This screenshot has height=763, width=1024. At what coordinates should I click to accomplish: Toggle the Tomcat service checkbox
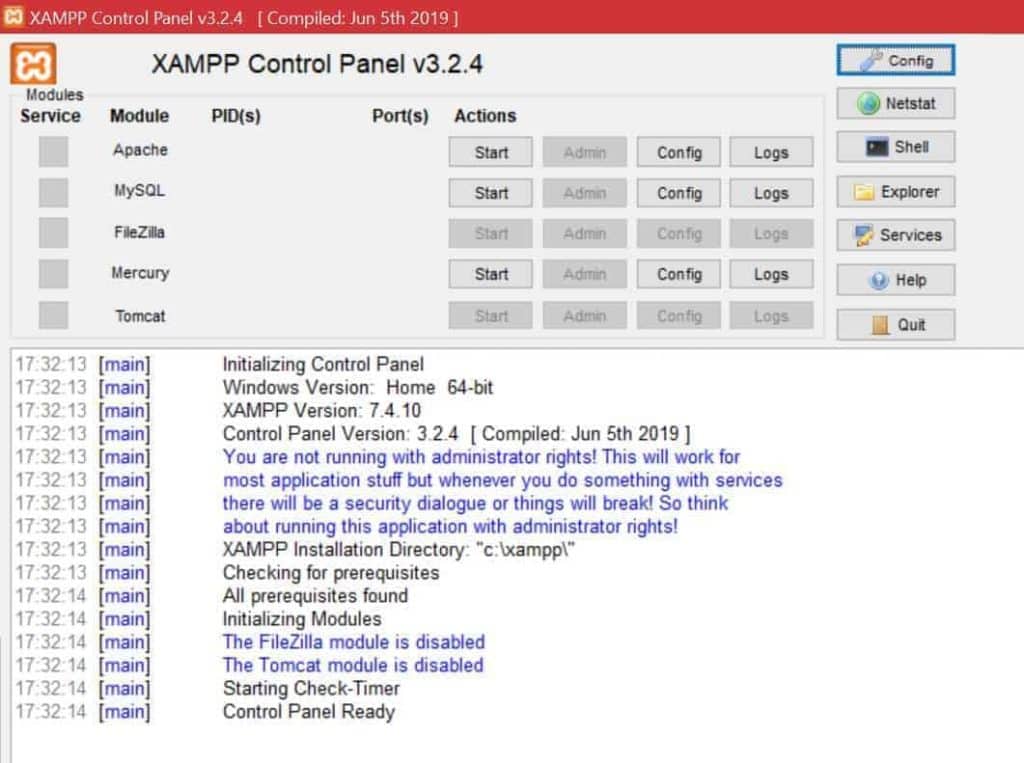click(53, 316)
